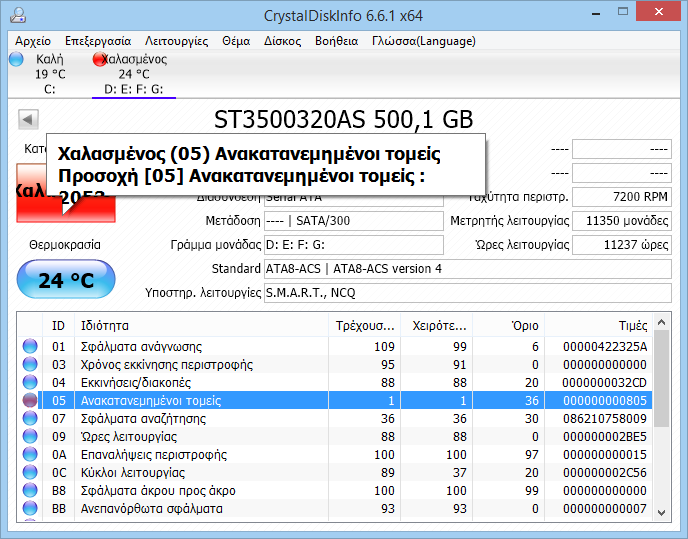Viewport: 688px width, 539px height.
Task: Click the Τιμές column header
Action: tap(598, 325)
